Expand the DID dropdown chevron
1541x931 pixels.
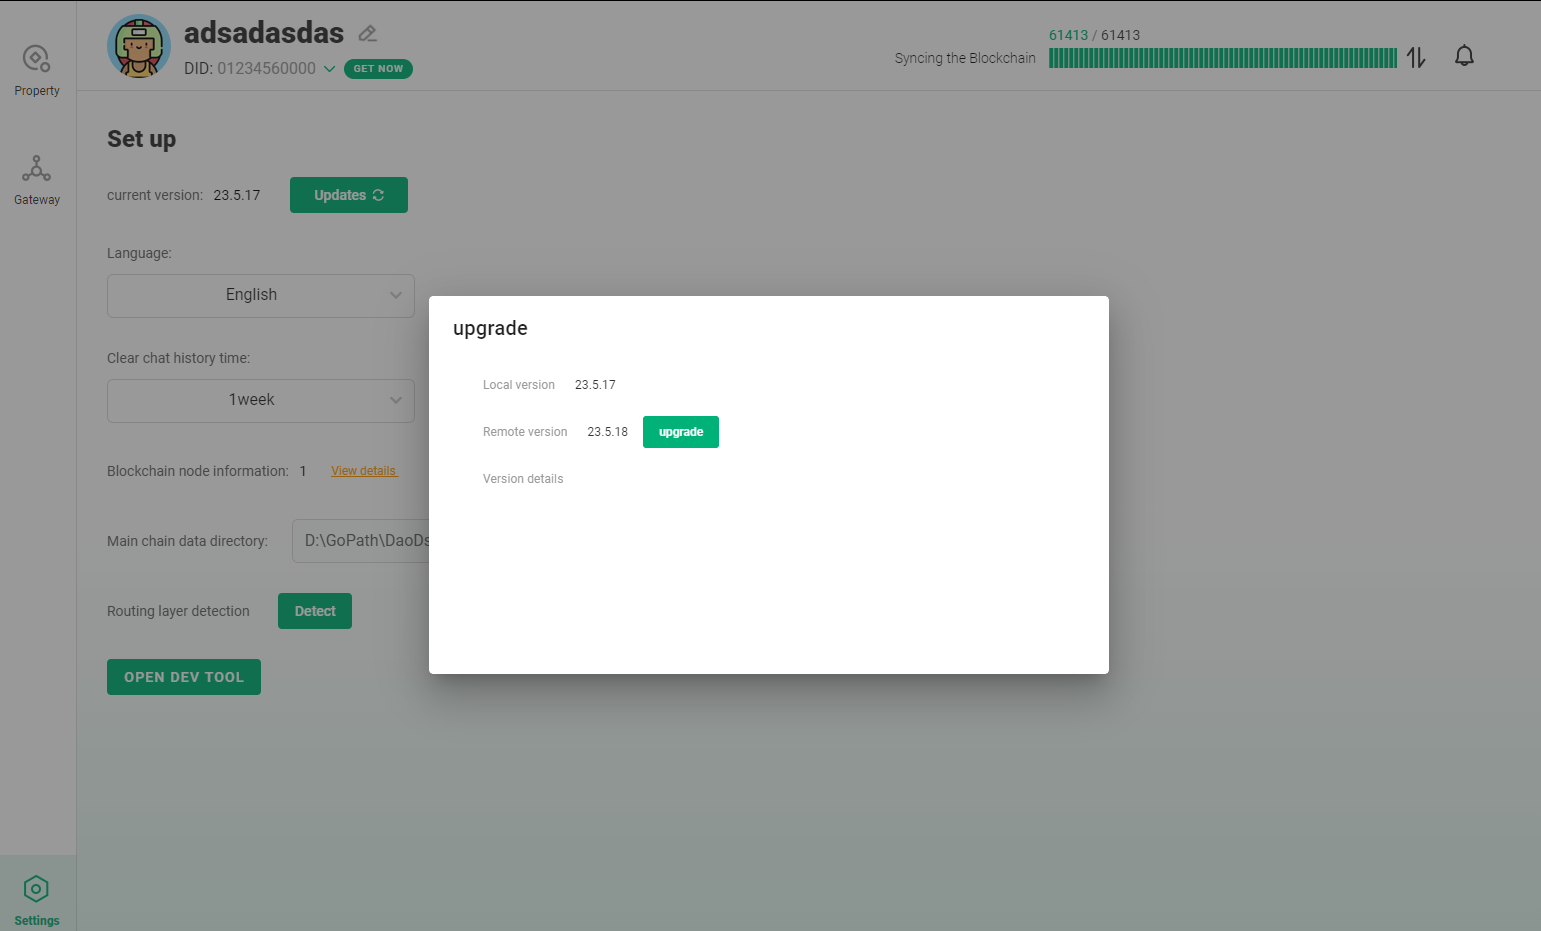pos(329,69)
